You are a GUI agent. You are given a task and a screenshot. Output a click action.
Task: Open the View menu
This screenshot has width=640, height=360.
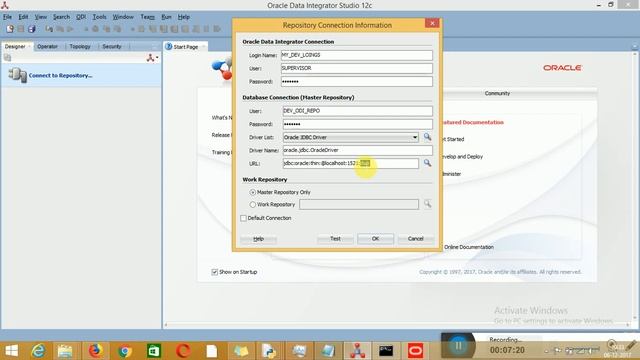click(x=40, y=17)
